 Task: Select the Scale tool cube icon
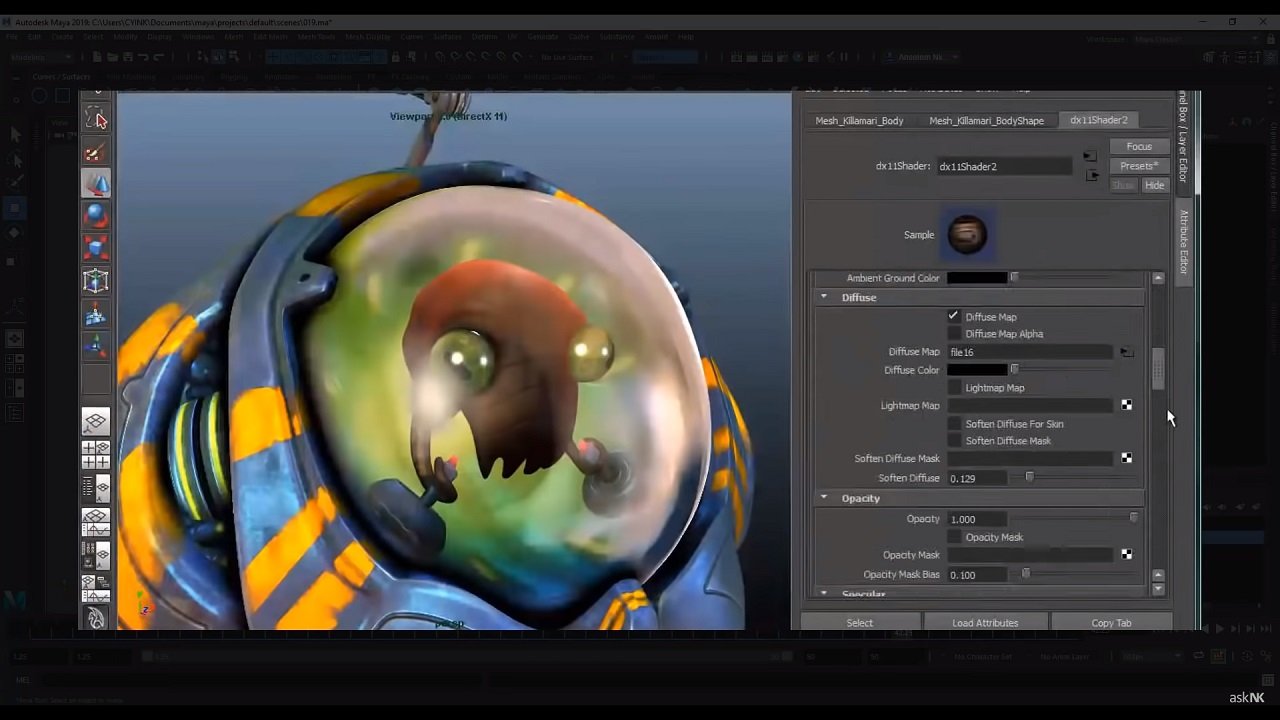point(96,248)
